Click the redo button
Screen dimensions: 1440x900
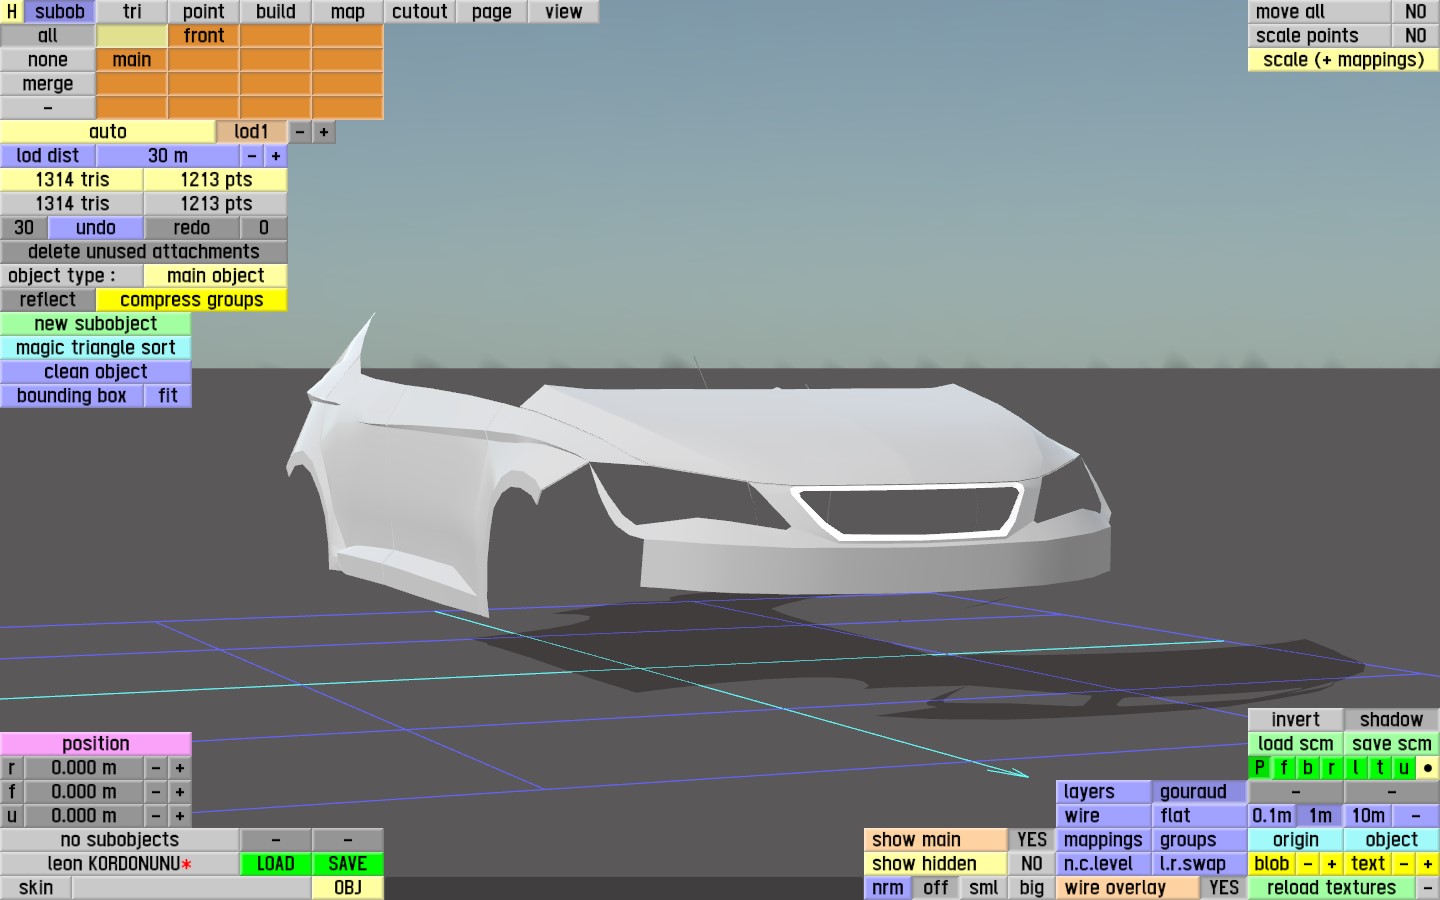(192, 228)
